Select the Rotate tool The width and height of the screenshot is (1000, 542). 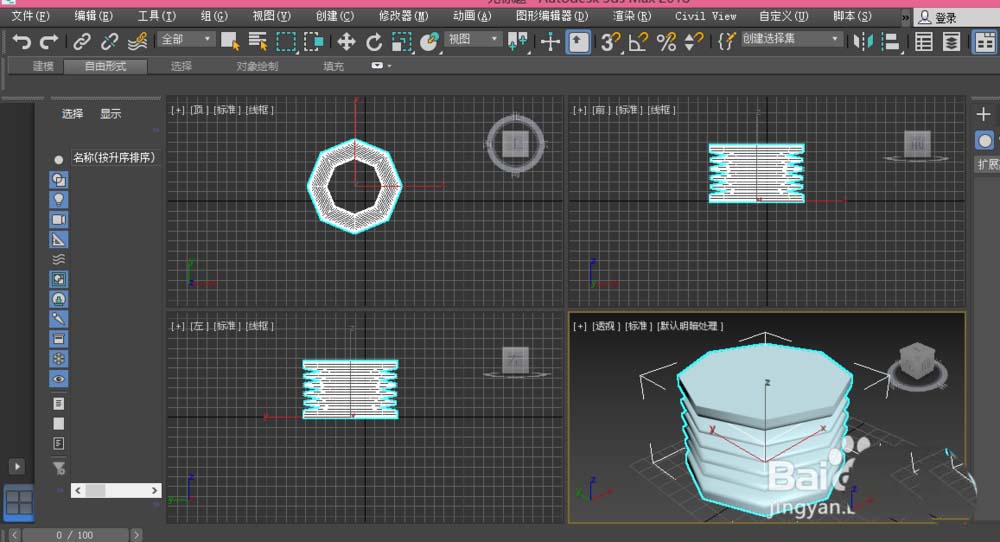click(x=374, y=41)
